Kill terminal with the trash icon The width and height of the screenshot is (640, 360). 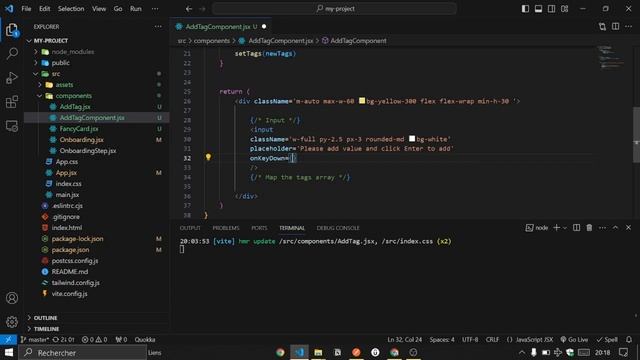pyautogui.click(x=589, y=228)
